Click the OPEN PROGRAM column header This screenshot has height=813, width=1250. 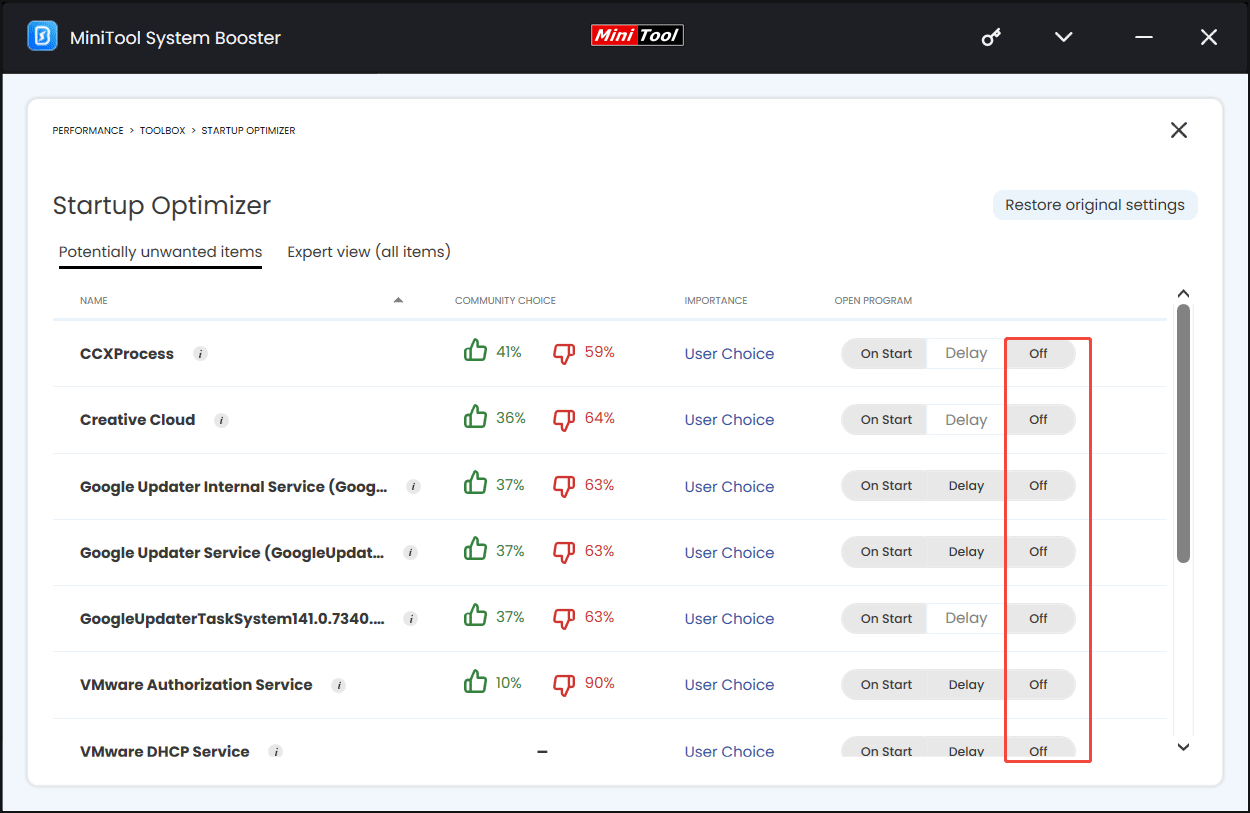873,301
